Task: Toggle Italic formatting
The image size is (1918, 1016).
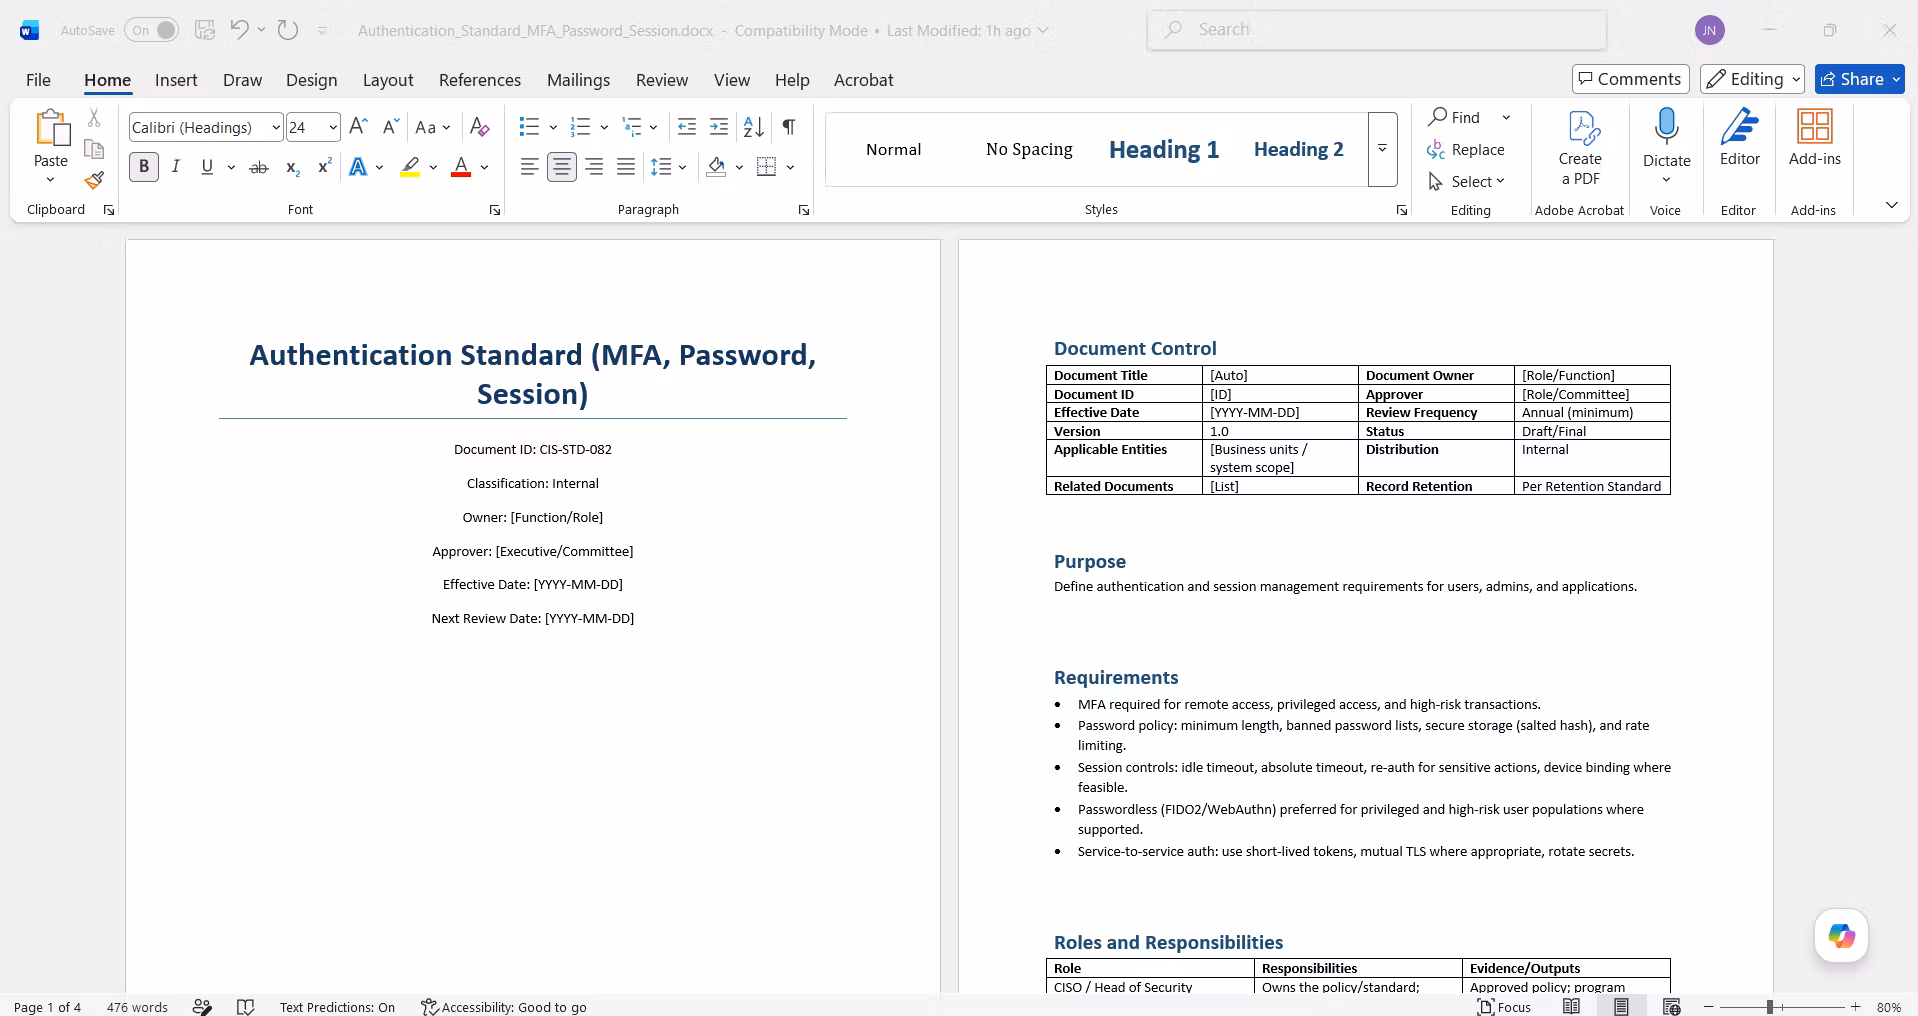Action: [175, 167]
